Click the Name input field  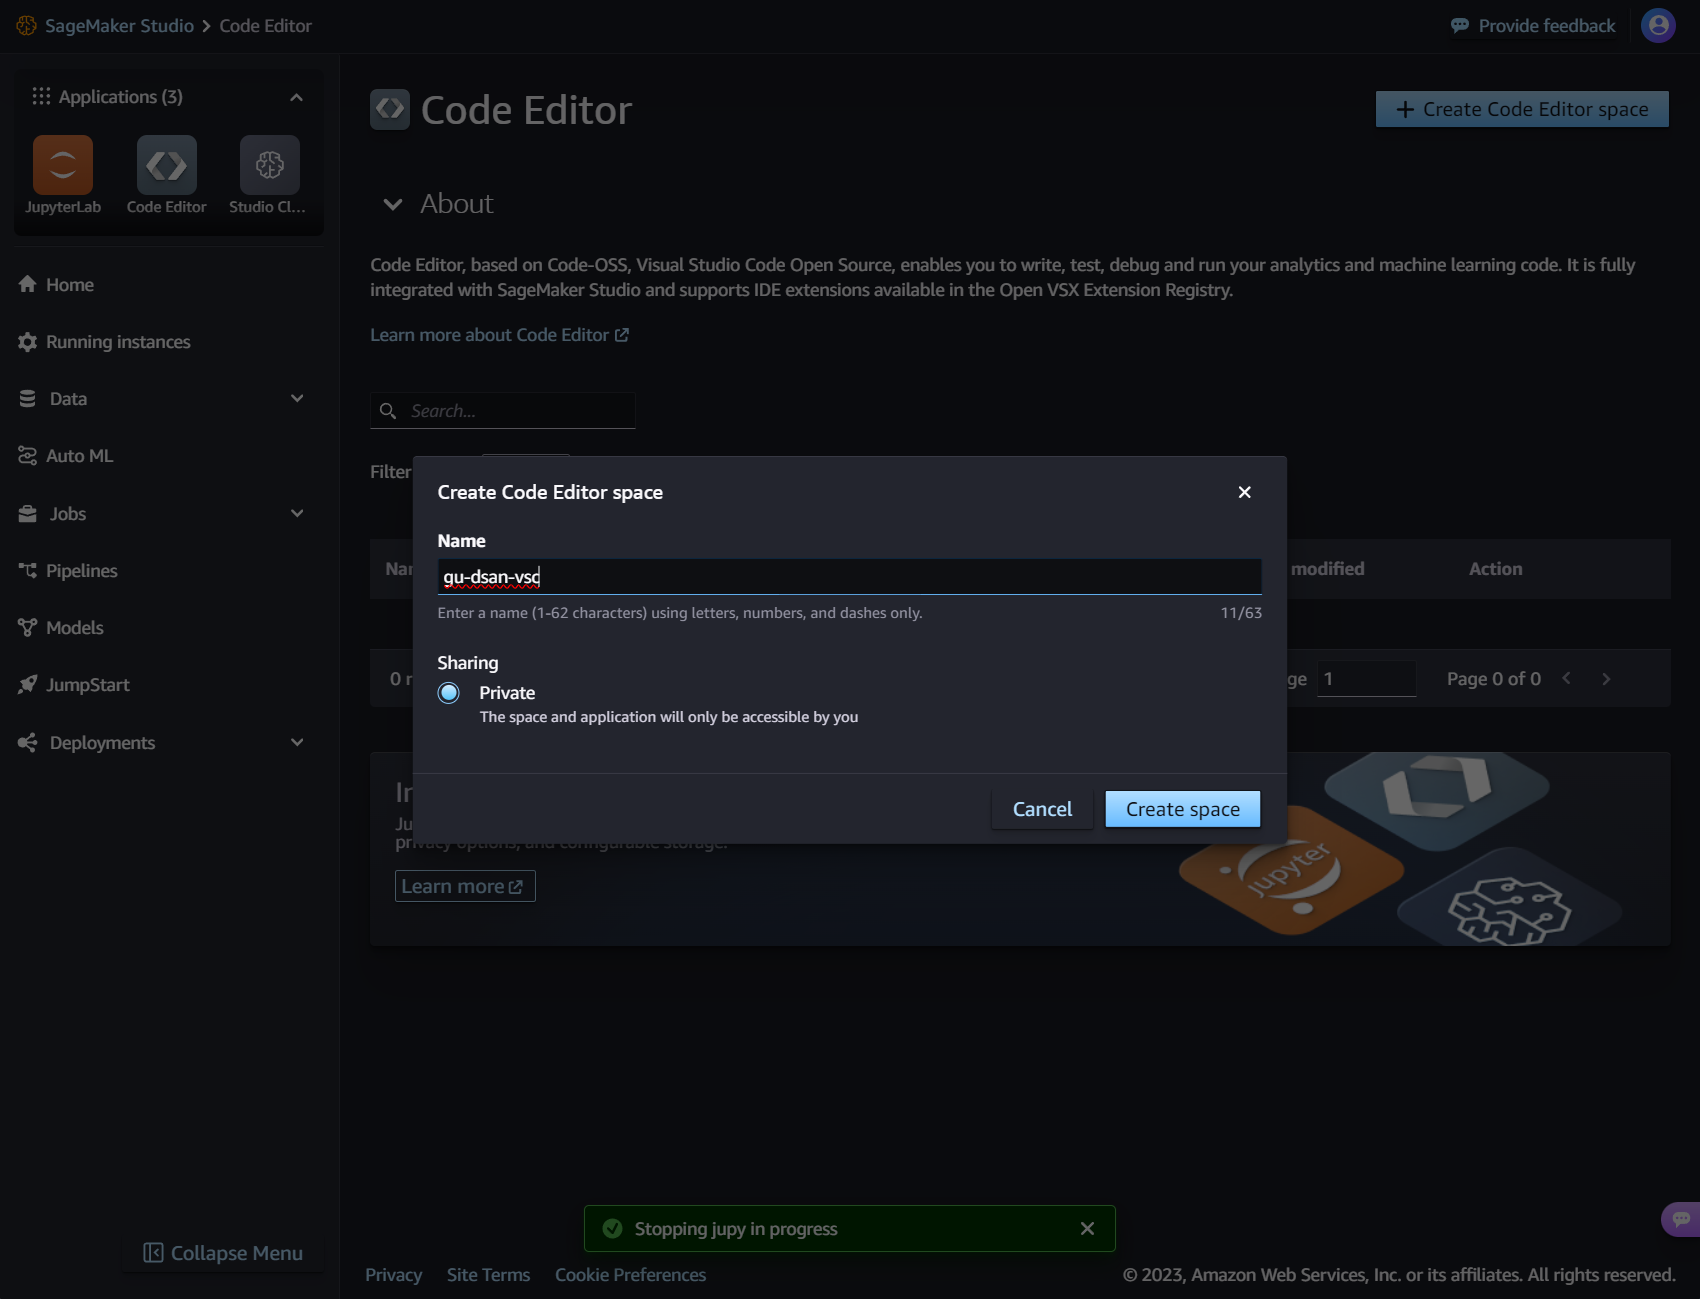849,577
